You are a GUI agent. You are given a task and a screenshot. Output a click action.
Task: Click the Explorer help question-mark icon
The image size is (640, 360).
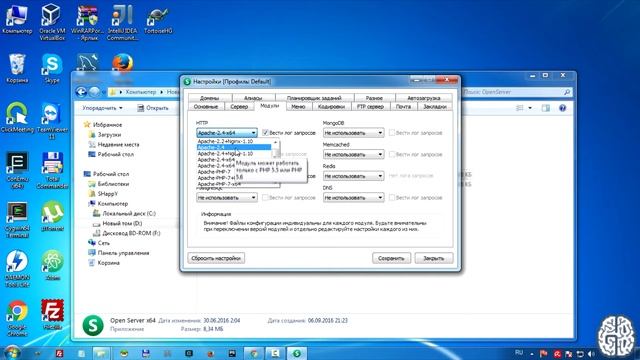tap(562, 108)
